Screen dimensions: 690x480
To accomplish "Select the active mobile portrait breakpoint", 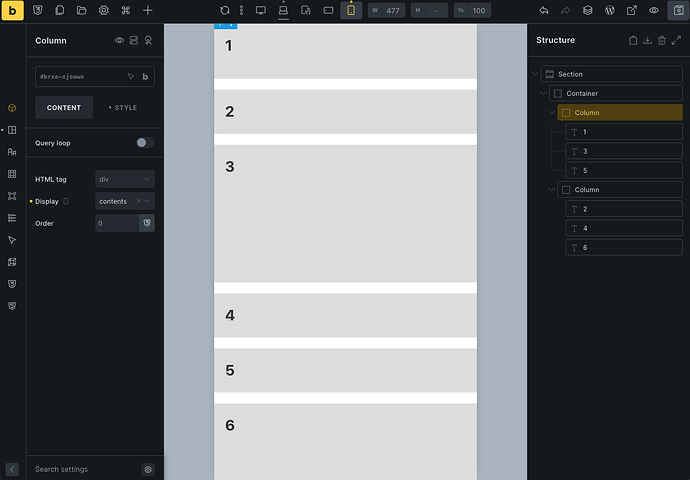I will tap(351, 10).
